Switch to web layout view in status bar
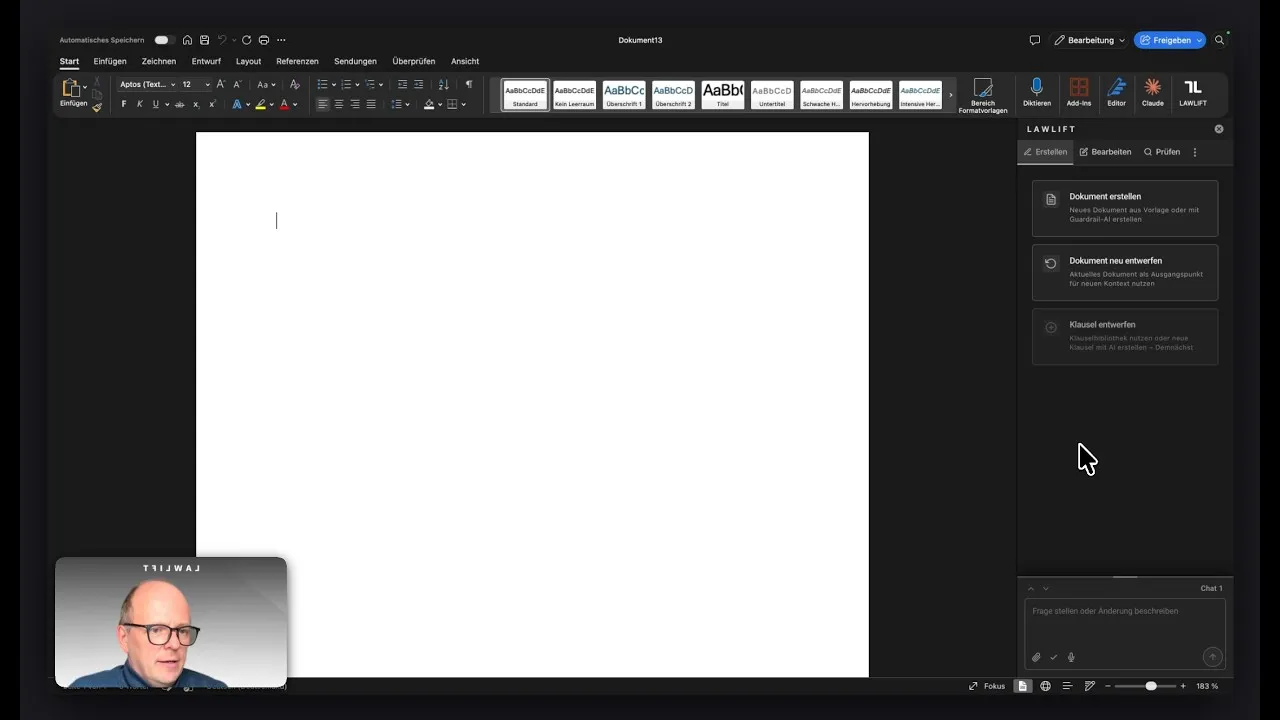 [1045, 686]
